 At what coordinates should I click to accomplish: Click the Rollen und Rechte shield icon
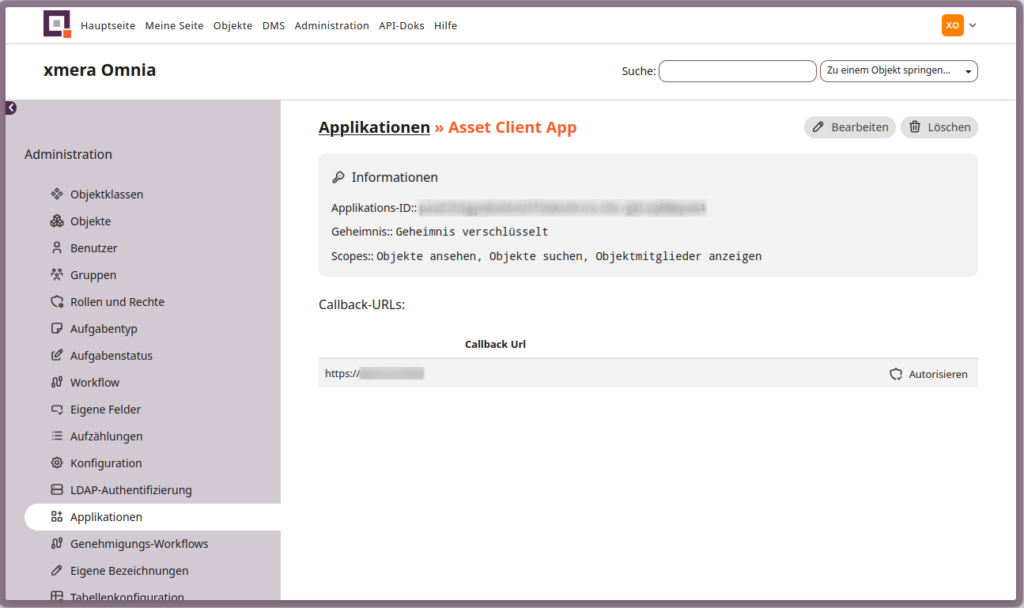click(x=57, y=302)
